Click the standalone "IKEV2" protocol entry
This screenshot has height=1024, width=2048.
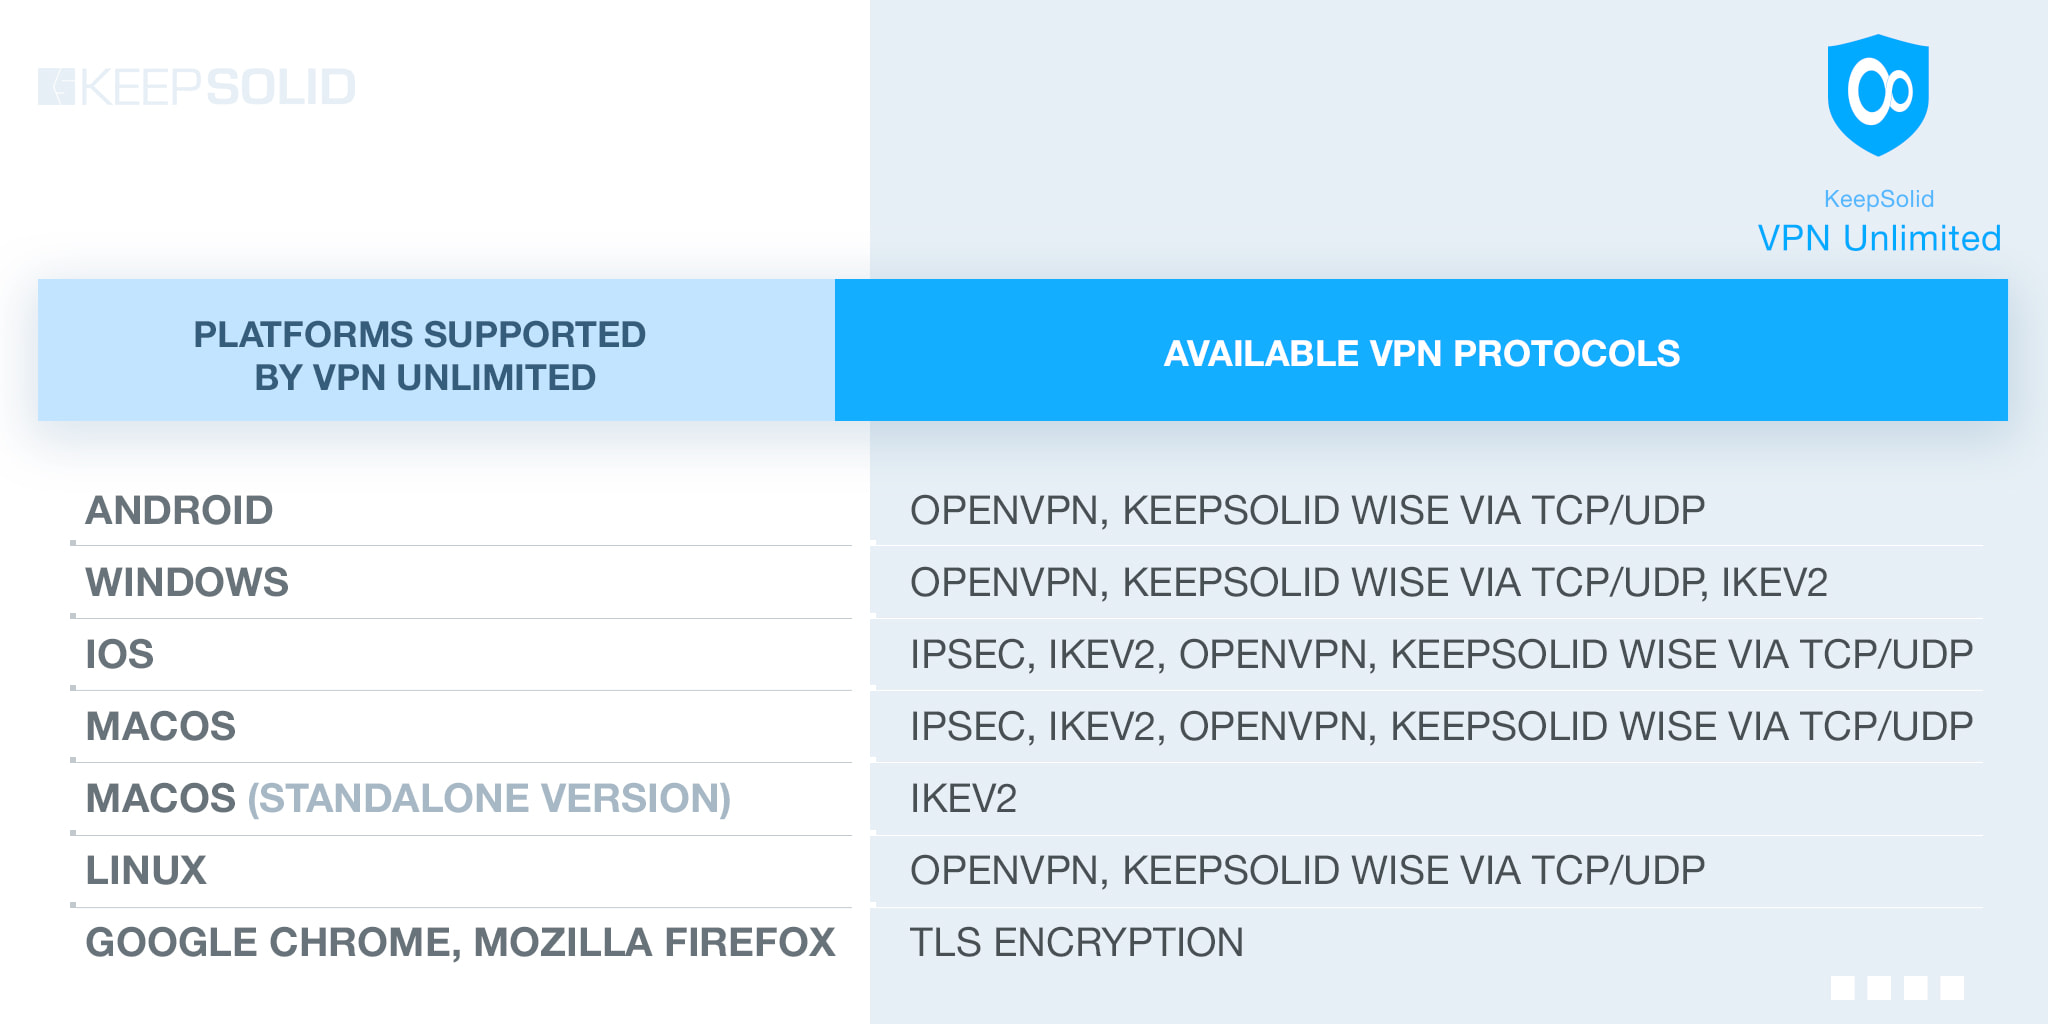pos(963,799)
